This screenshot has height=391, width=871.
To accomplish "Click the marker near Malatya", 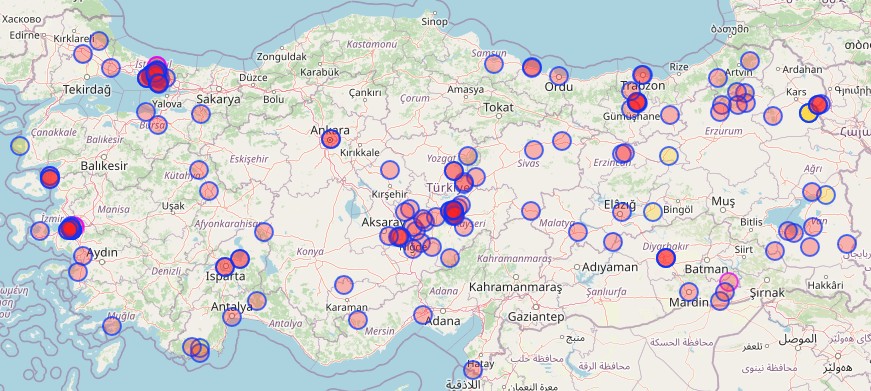I will (578, 232).
